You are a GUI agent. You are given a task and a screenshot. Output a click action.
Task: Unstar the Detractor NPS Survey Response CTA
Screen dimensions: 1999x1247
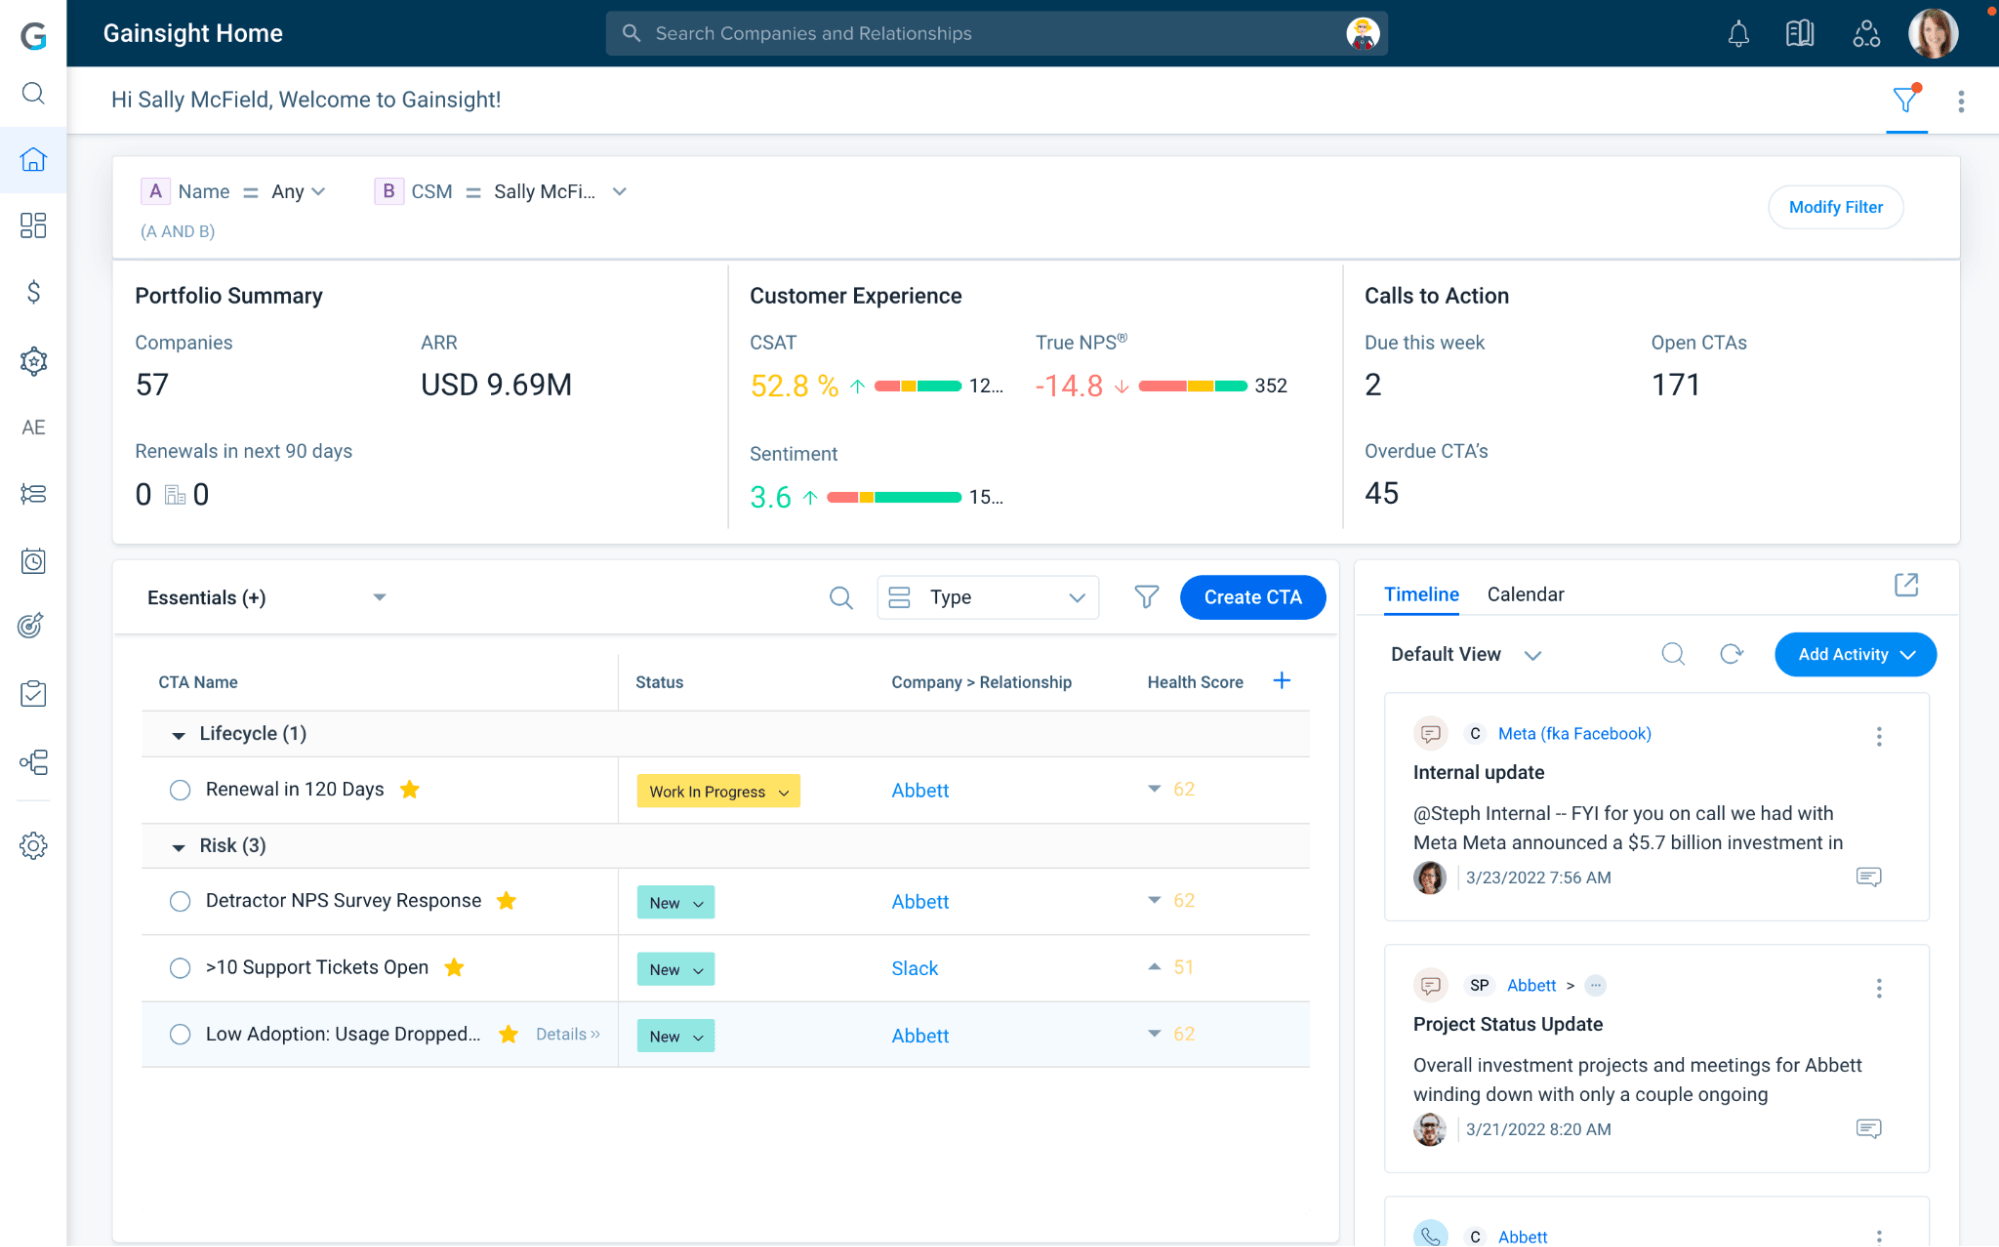(506, 900)
